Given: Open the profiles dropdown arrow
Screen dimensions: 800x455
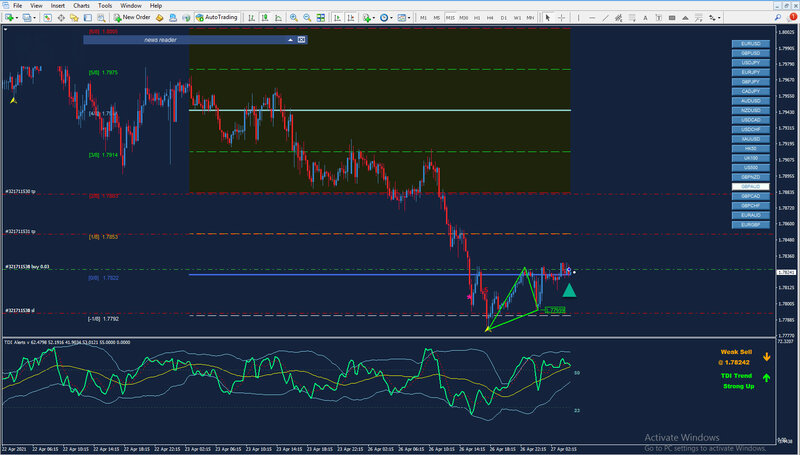Looking at the screenshot, I should pos(35,18).
